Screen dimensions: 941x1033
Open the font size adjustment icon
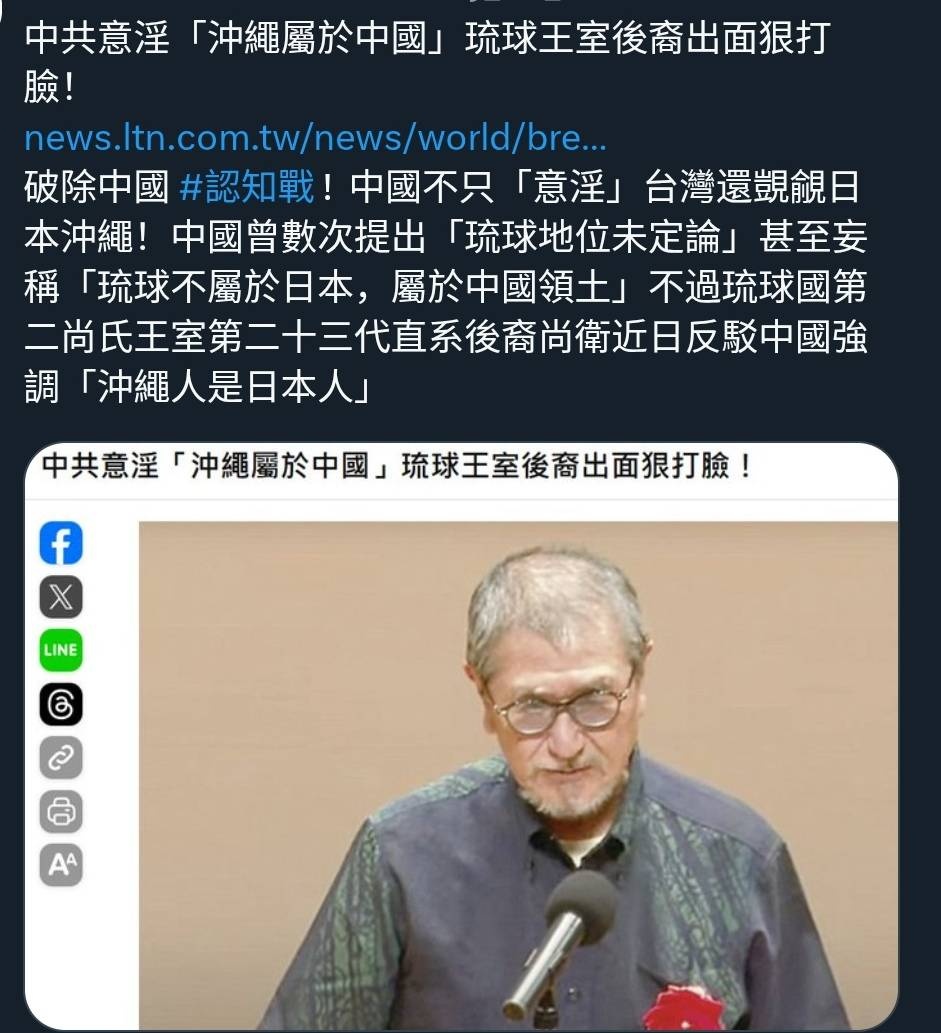[61, 864]
